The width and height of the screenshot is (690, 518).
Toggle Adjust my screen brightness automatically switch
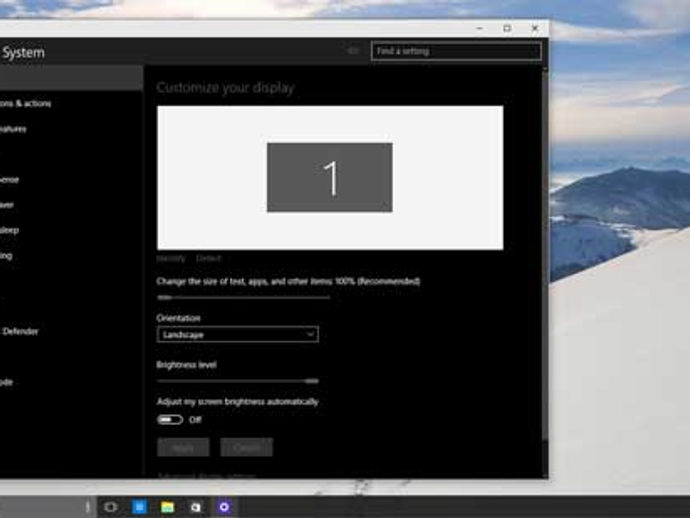coord(170,419)
